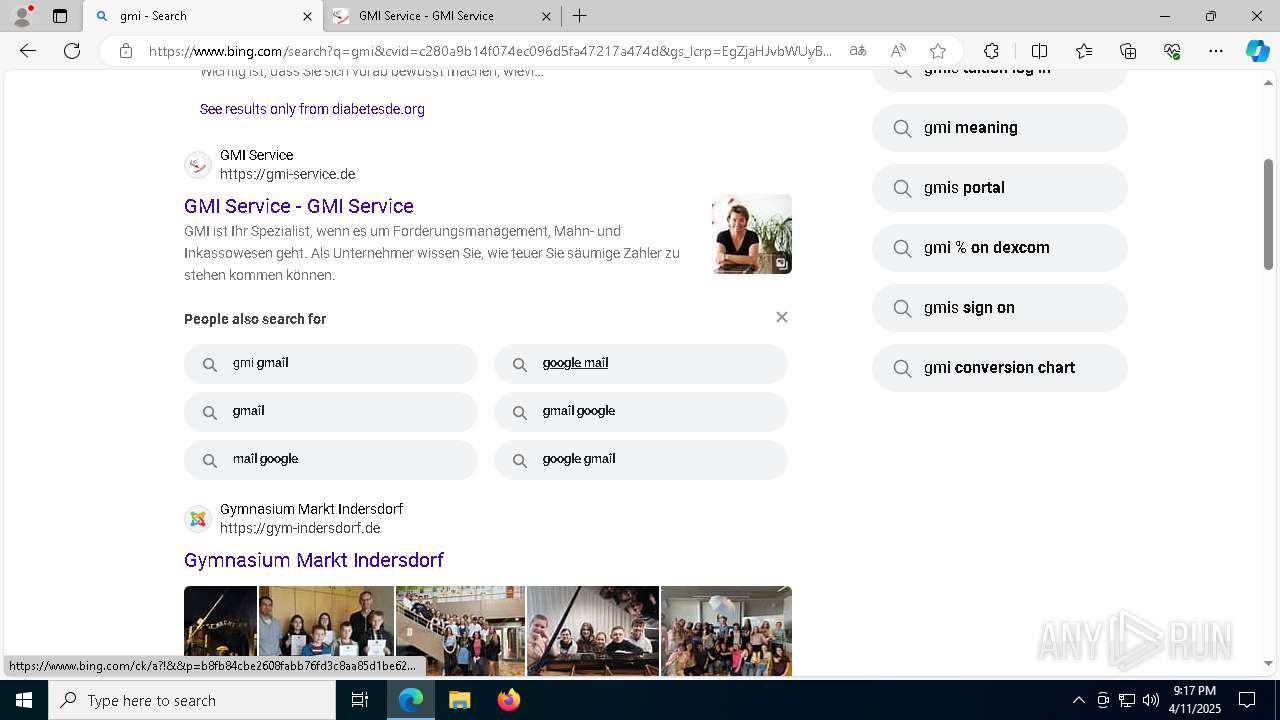Open the Windows notification center
Screen dimensions: 1280x720
coord(1247,700)
